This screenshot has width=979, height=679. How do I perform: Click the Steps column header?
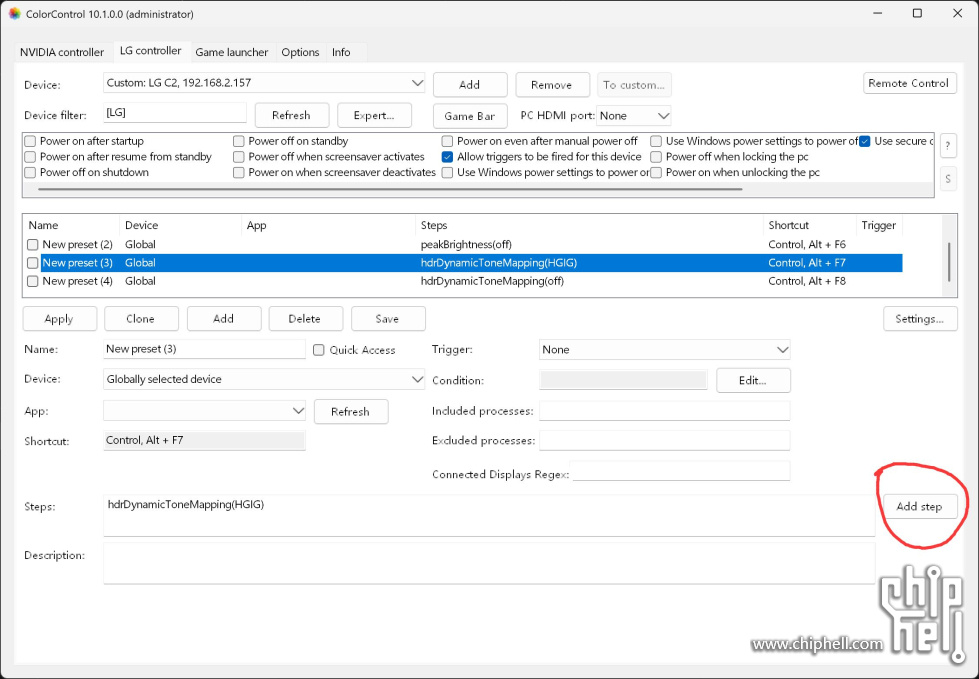pos(589,225)
